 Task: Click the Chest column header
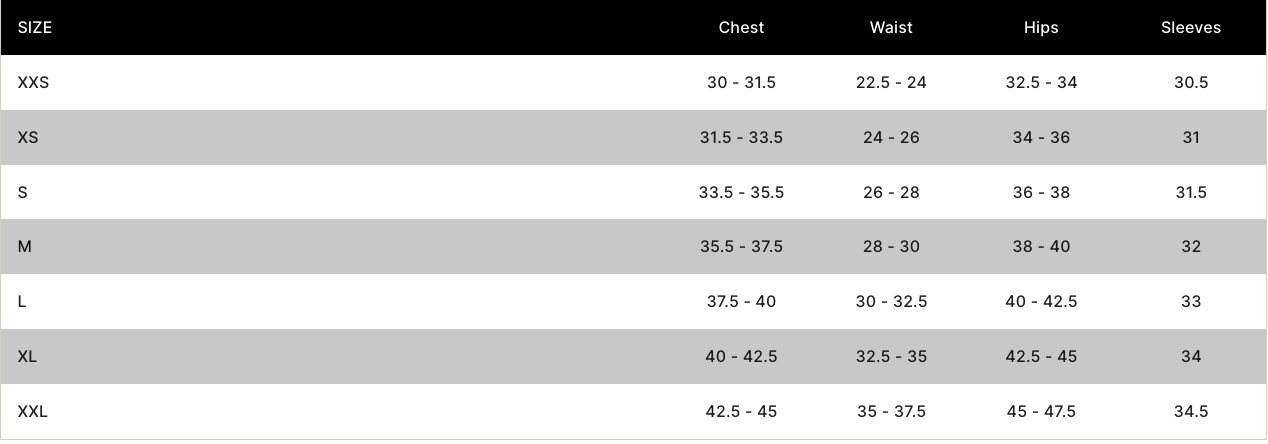click(x=741, y=28)
